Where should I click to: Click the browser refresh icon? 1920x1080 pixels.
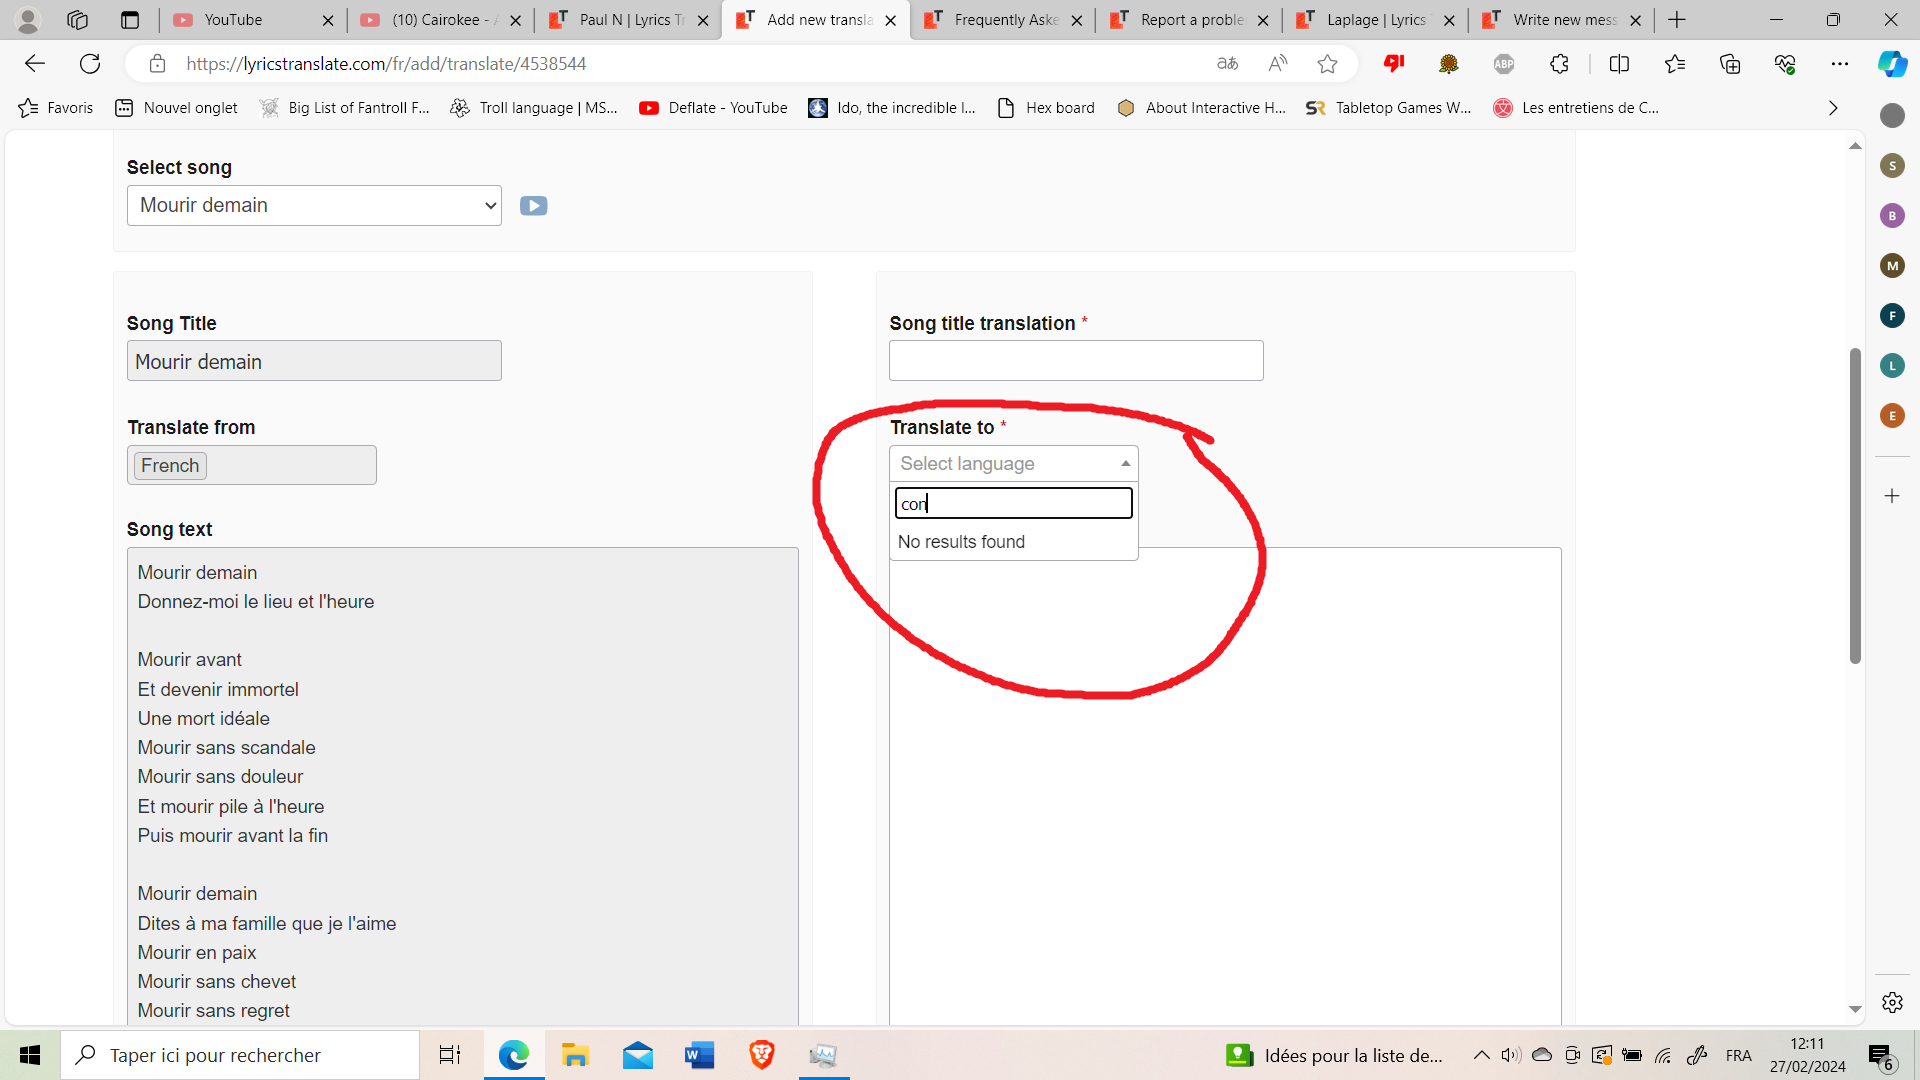click(90, 64)
